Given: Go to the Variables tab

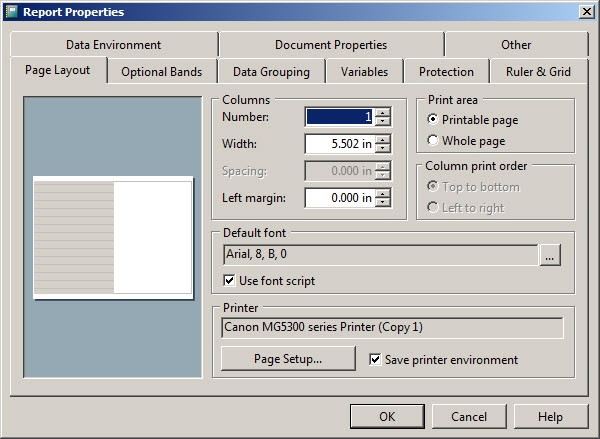Looking at the screenshot, I should pos(364,72).
